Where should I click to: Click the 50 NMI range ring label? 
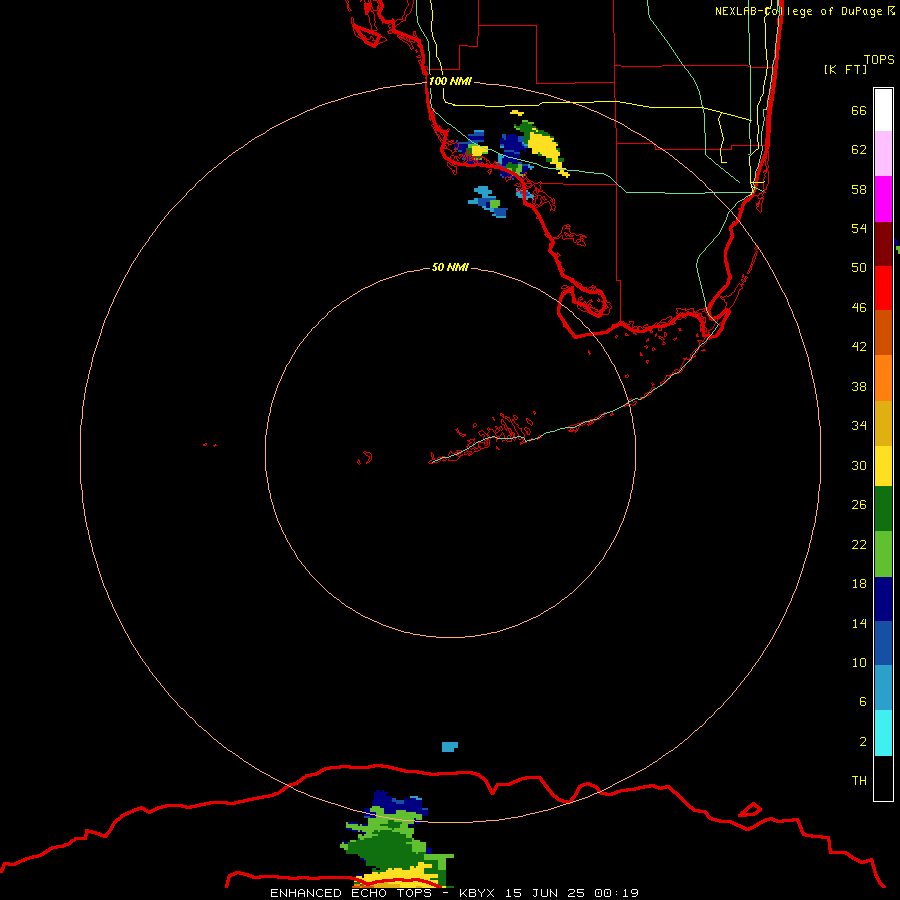click(450, 267)
